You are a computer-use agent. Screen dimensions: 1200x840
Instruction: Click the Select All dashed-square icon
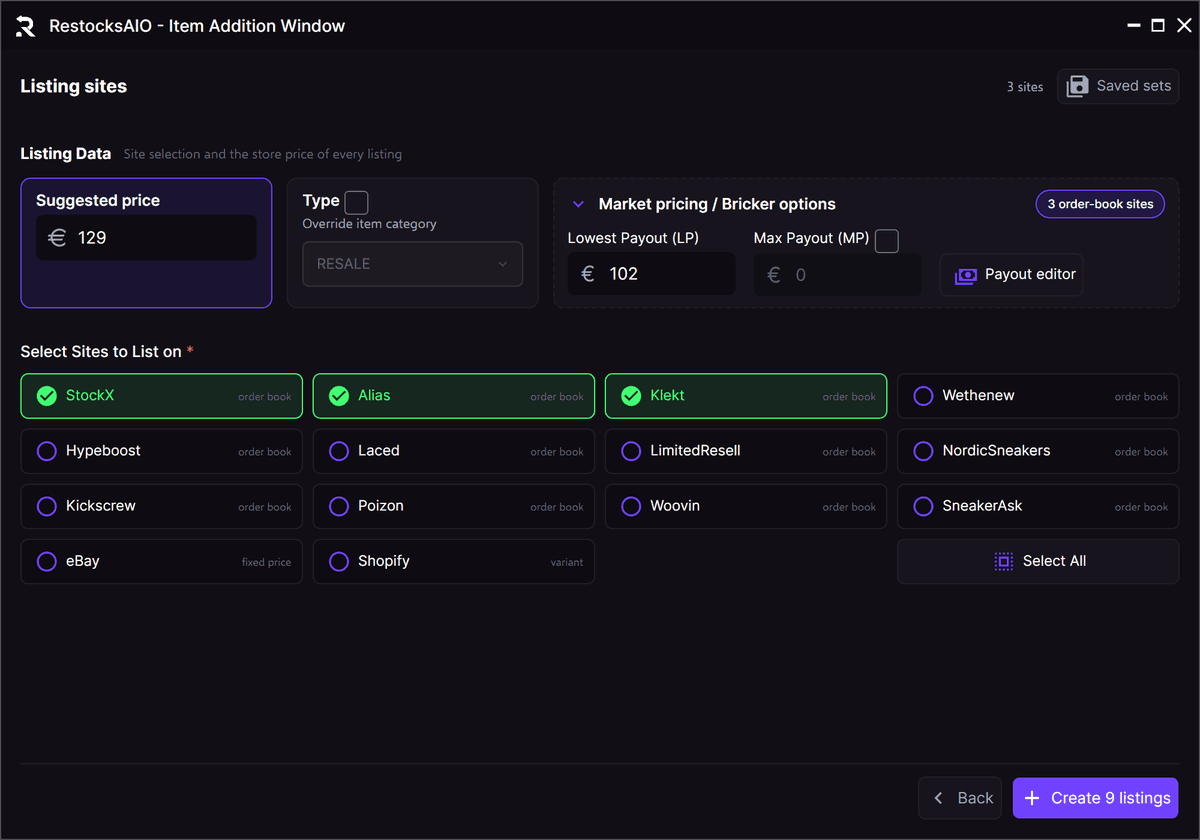click(1003, 562)
